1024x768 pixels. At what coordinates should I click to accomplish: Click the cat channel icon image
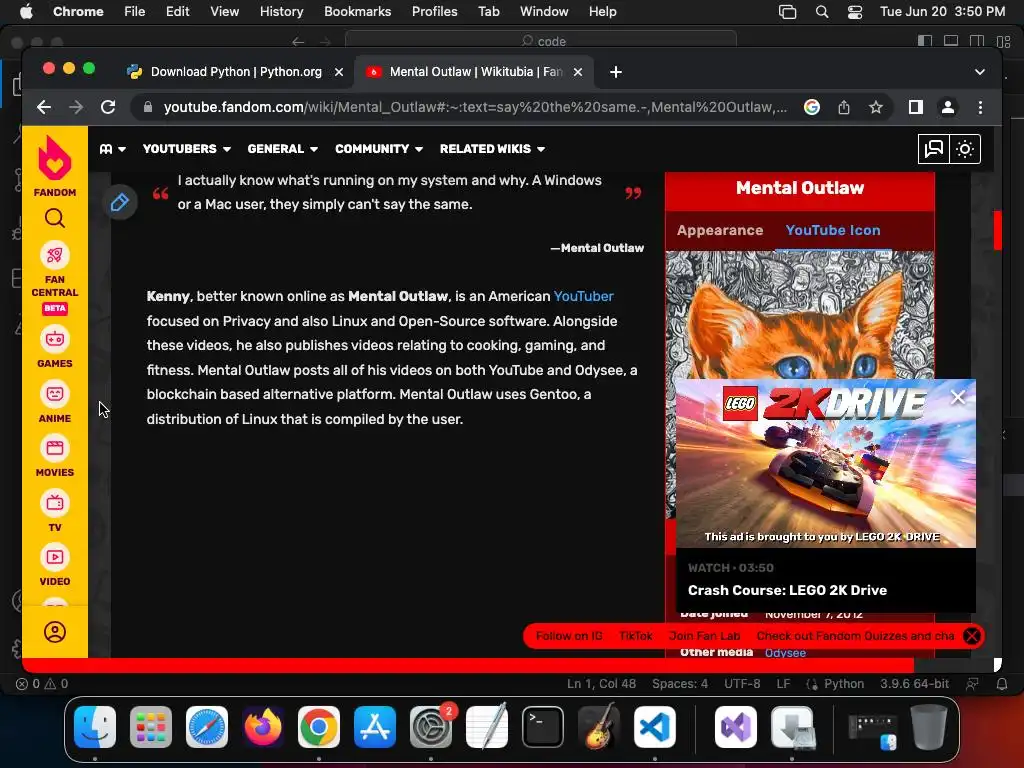point(799,315)
